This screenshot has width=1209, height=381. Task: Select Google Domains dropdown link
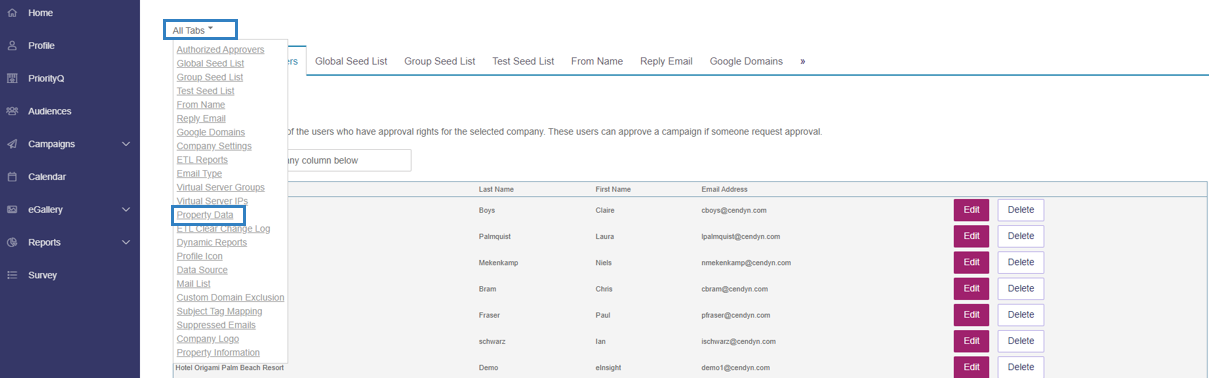pos(210,132)
